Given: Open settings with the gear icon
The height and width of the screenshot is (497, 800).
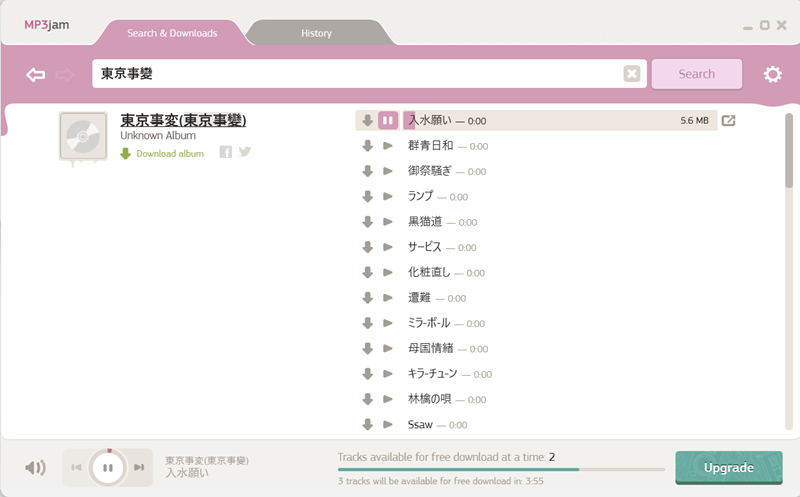Looking at the screenshot, I should click(772, 74).
